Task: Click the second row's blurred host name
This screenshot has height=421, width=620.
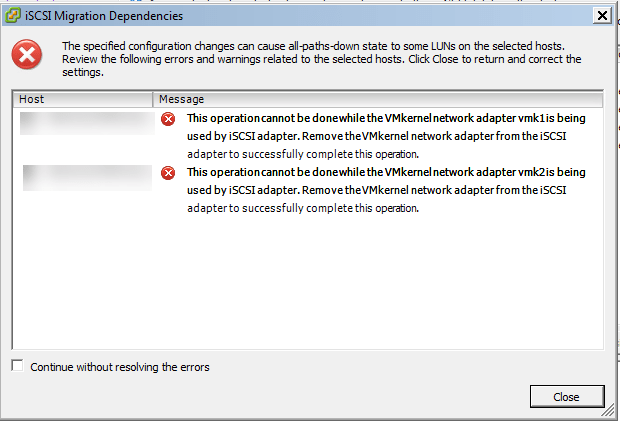Action: tap(82, 178)
